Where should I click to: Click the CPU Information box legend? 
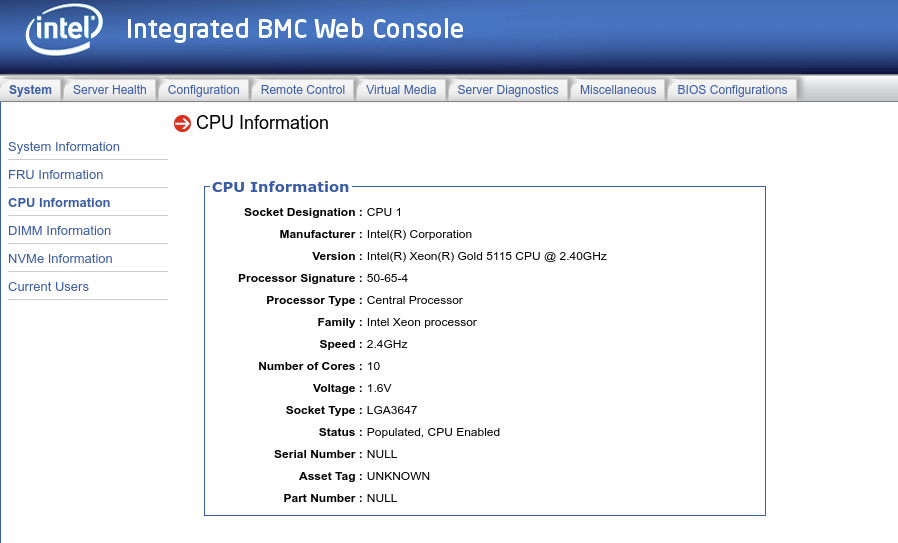click(280, 187)
